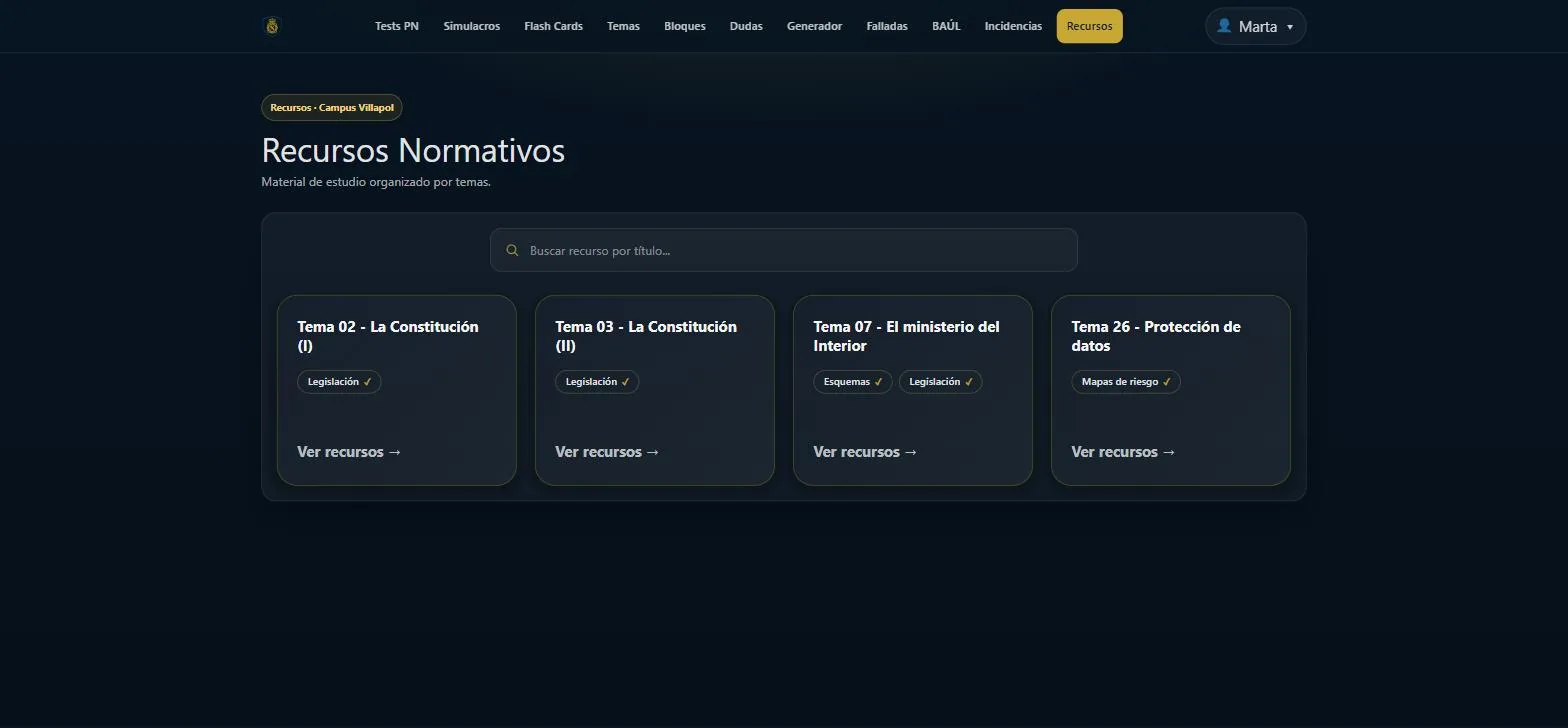Toggle Legislación tag on Tema 02 card
The height and width of the screenshot is (728, 1568).
(339, 382)
